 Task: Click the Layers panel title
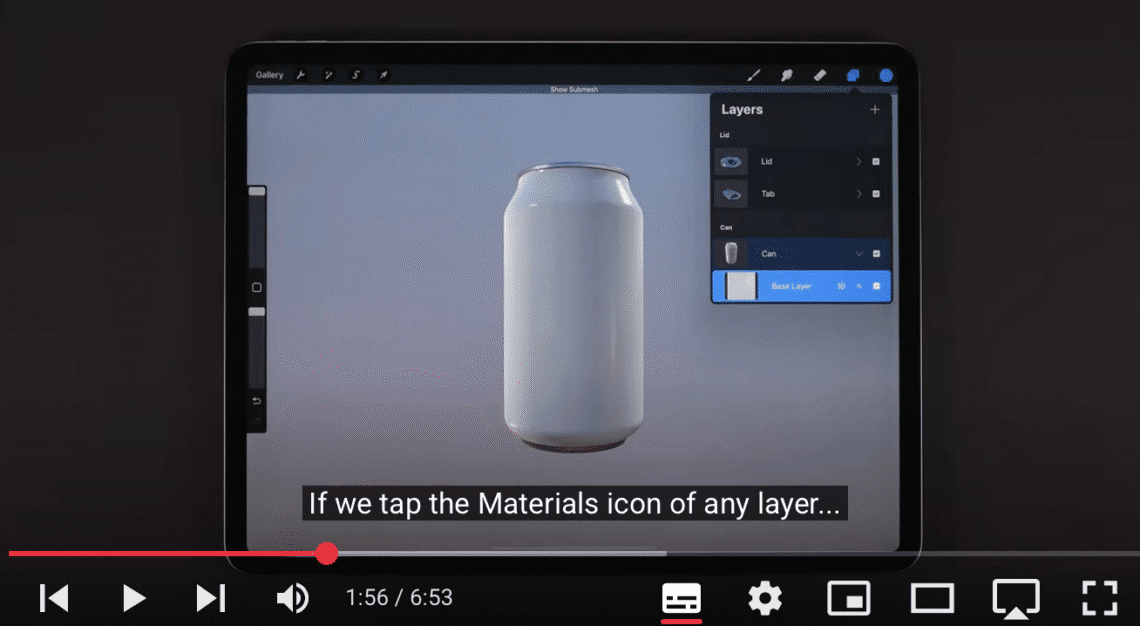coord(742,110)
